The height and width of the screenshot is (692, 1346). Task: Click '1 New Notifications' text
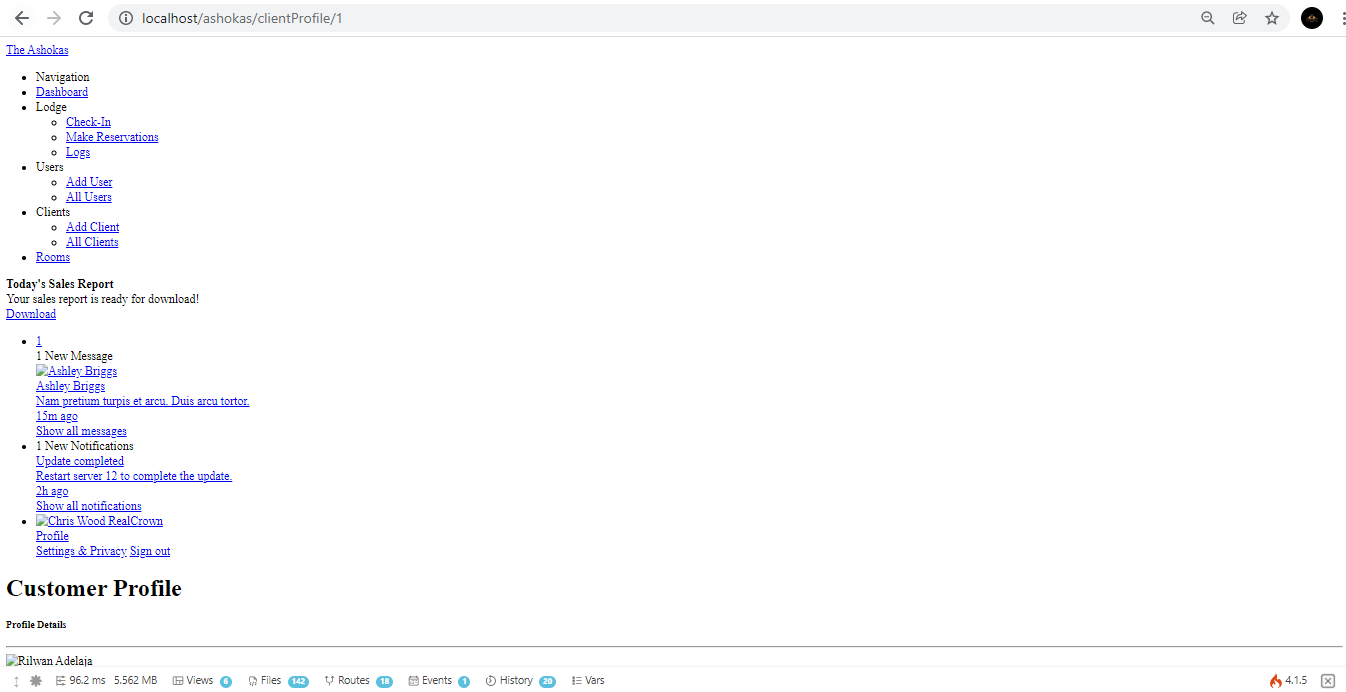85,446
